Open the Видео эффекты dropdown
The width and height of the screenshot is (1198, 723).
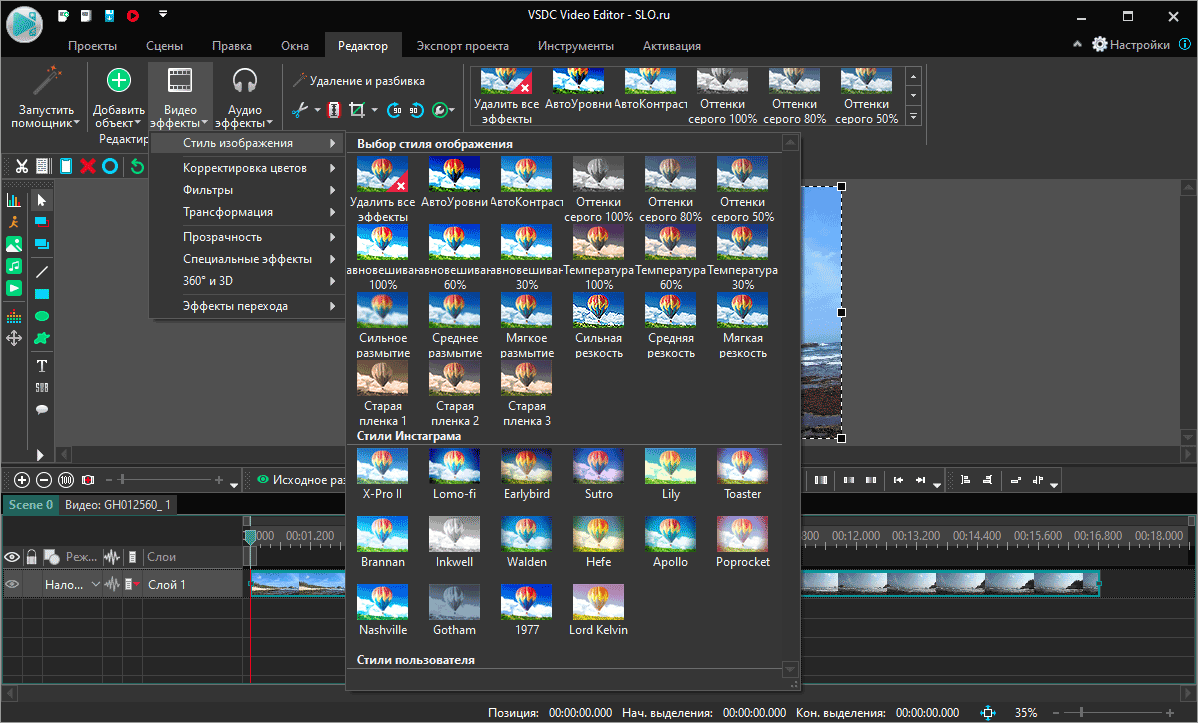[180, 98]
